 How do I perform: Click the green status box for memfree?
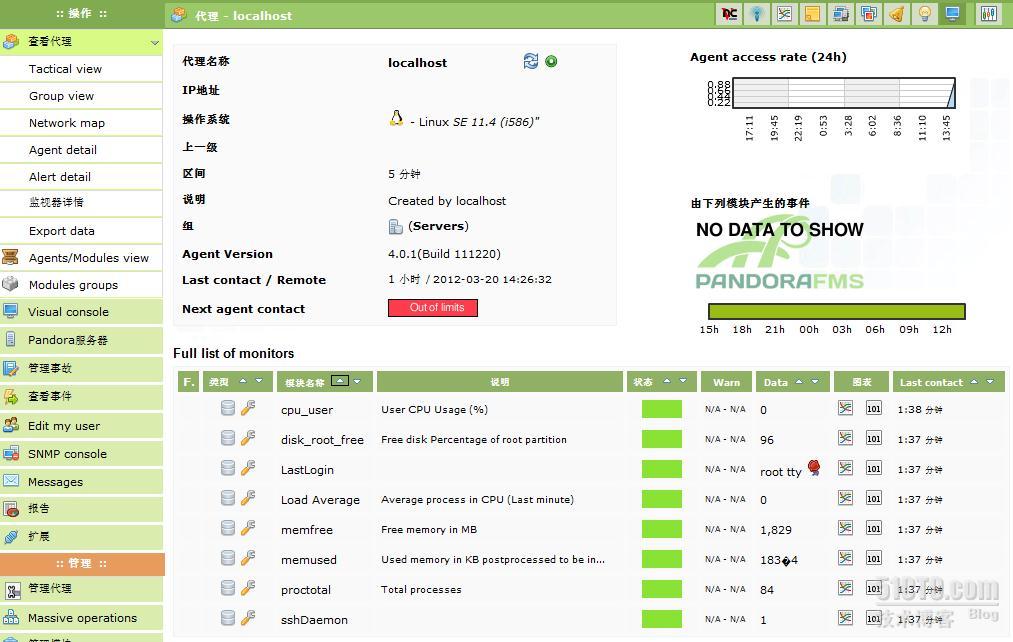tap(662, 529)
